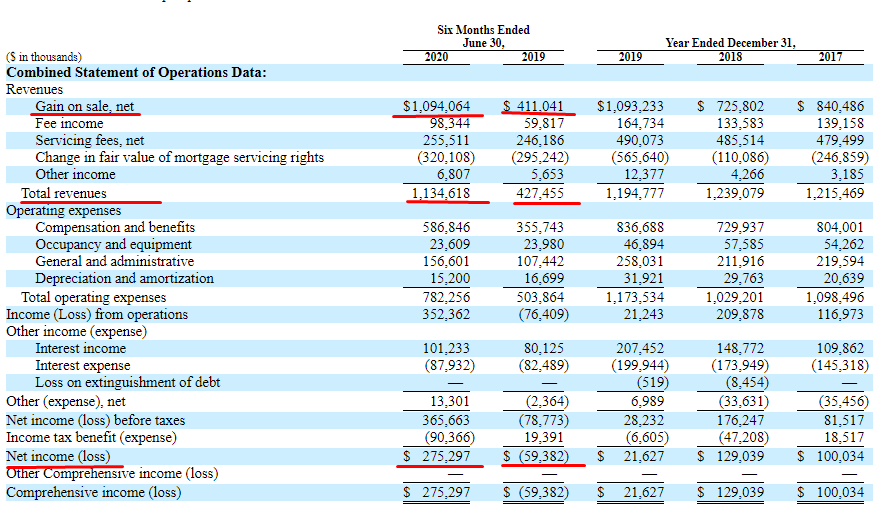881x517 pixels.
Task: Select the "Interest expense" row label
Action: pyautogui.click(x=83, y=365)
